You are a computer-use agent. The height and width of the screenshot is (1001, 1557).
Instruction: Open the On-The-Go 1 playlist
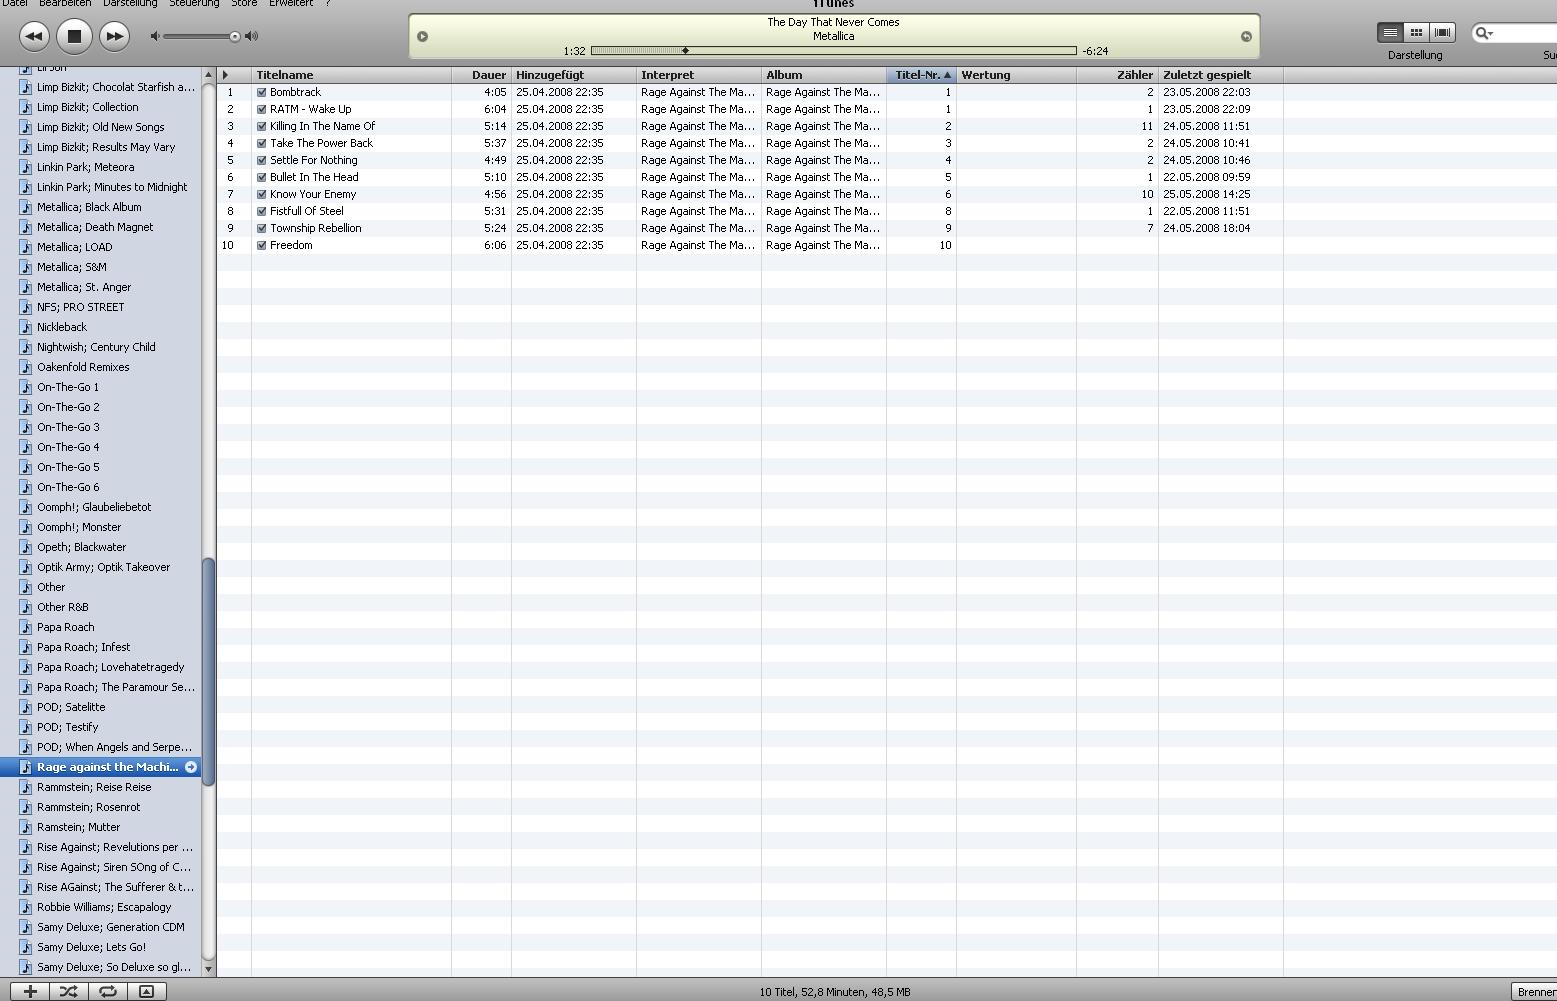click(100, 387)
